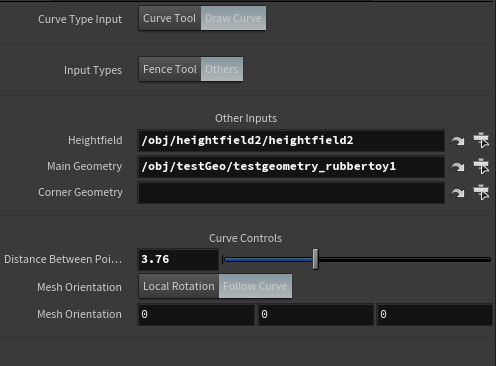
Task: Set Mesh Orientation to Local Rotation
Action: click(179, 286)
